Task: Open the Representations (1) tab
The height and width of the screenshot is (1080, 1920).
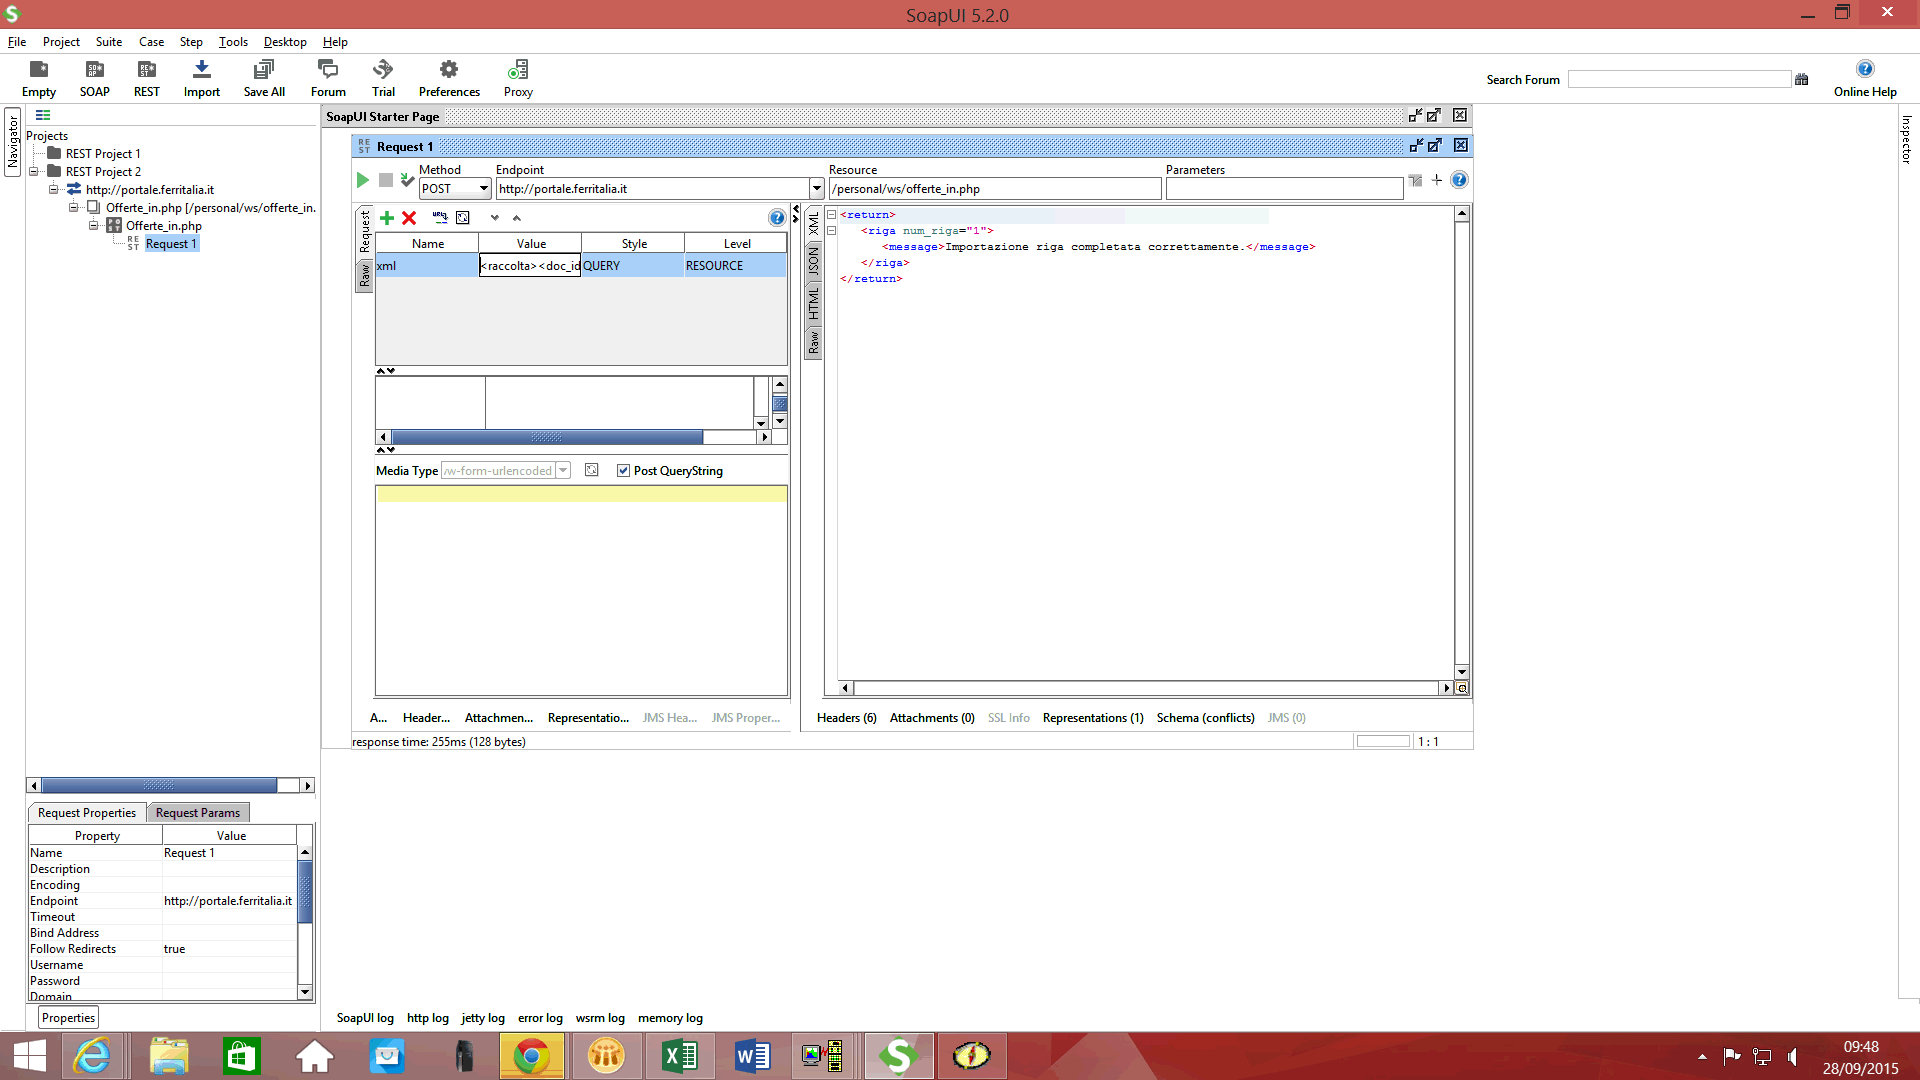Action: pyautogui.click(x=1093, y=718)
